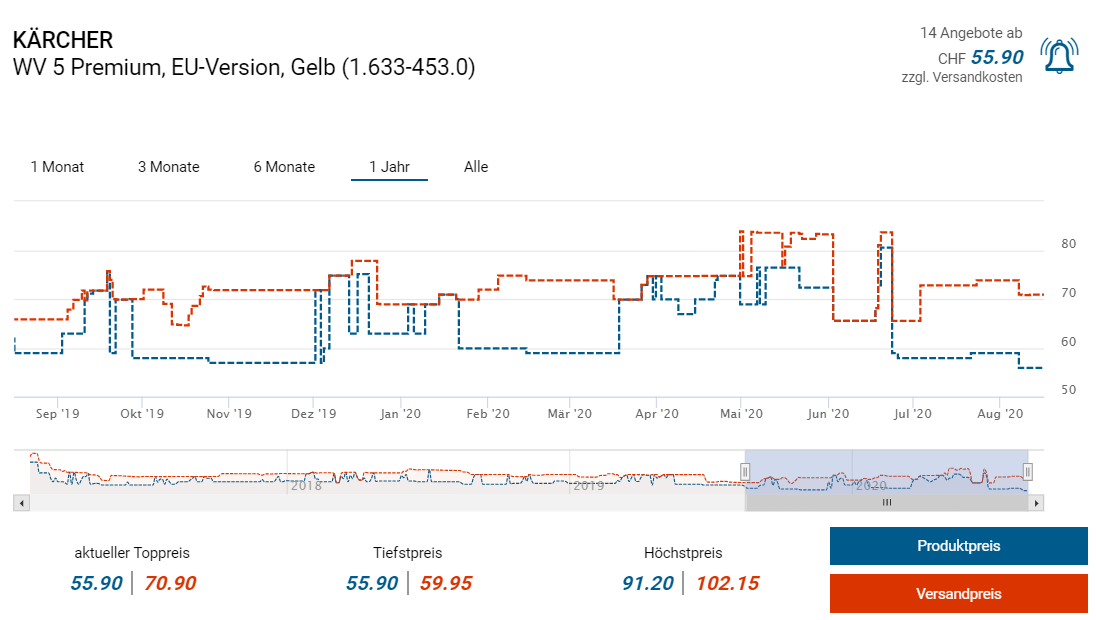Toggle the Versandpreis series button
The height and width of the screenshot is (620, 1096).
[958, 594]
